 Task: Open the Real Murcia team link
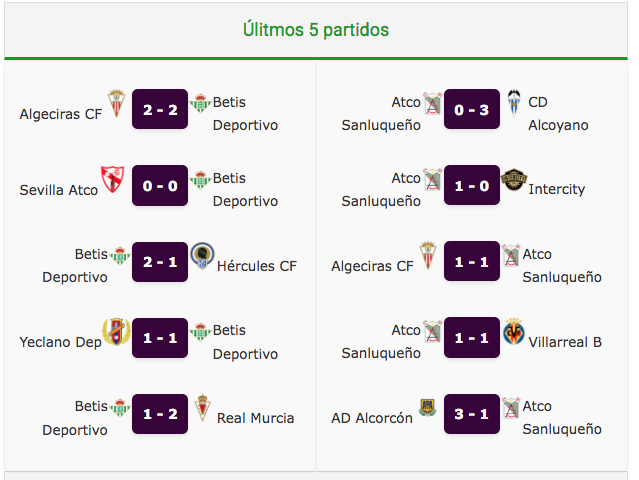coord(256,418)
